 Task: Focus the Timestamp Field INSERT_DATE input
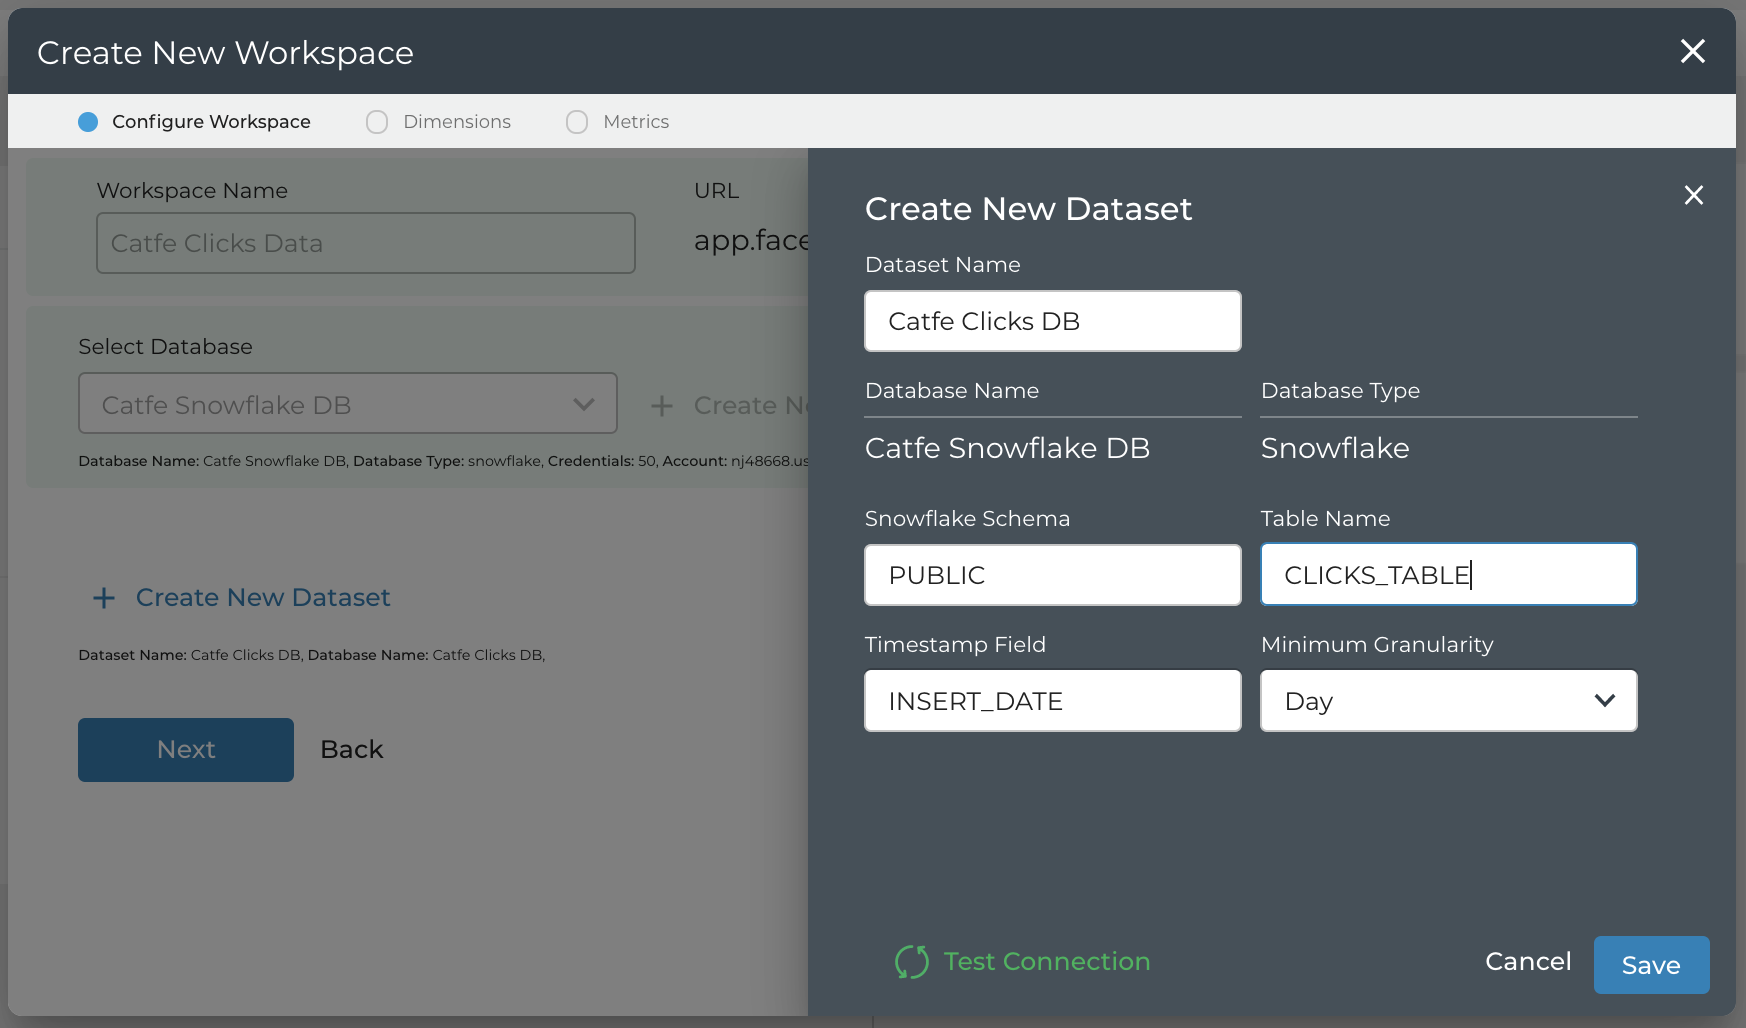click(x=1052, y=701)
